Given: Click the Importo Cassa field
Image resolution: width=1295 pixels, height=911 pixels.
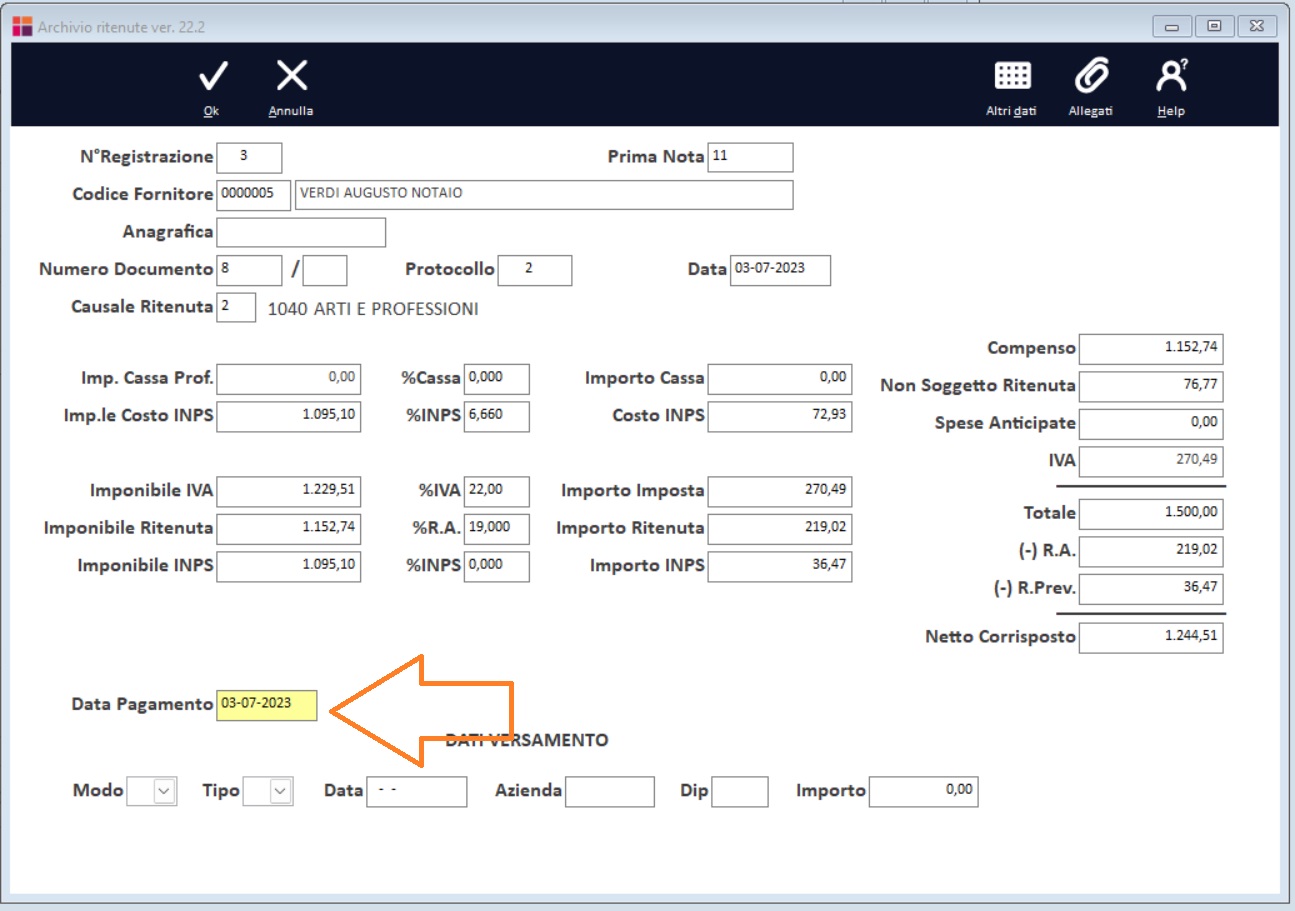Looking at the screenshot, I should pos(780,379).
